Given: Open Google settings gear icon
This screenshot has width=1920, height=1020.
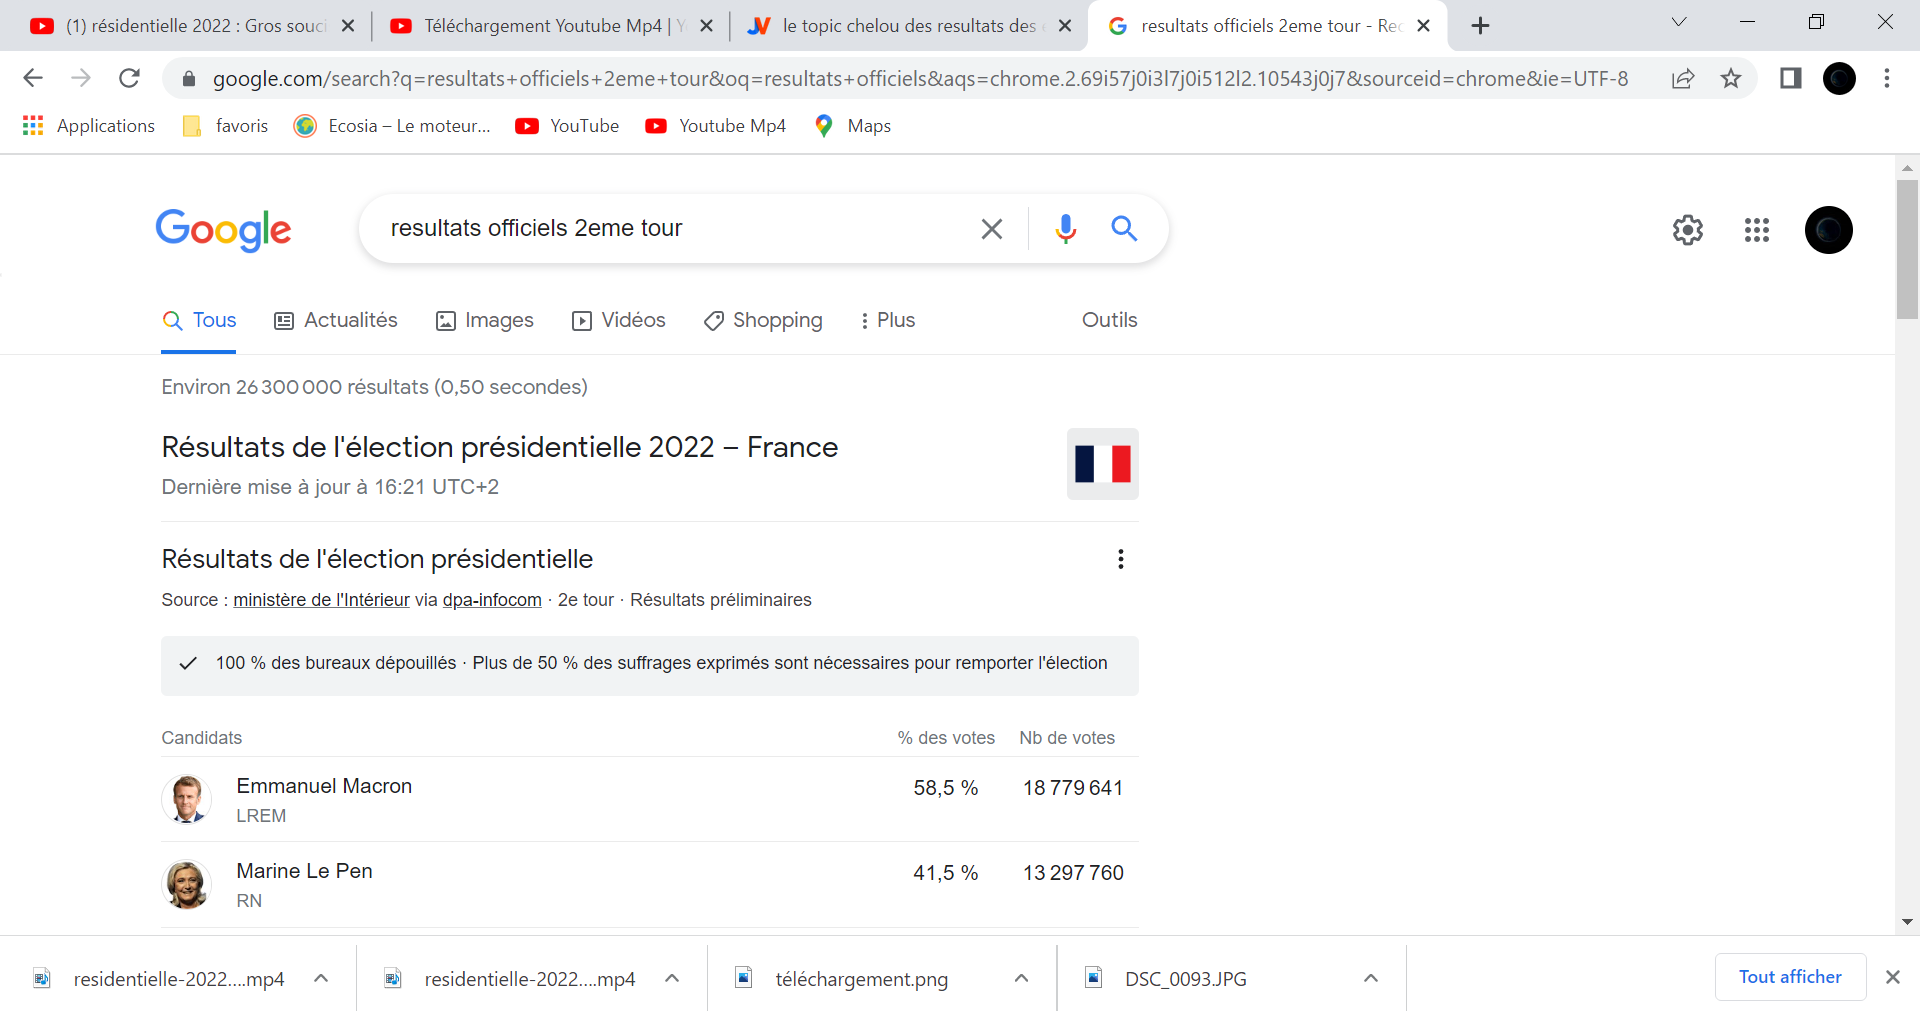Looking at the screenshot, I should tap(1687, 230).
